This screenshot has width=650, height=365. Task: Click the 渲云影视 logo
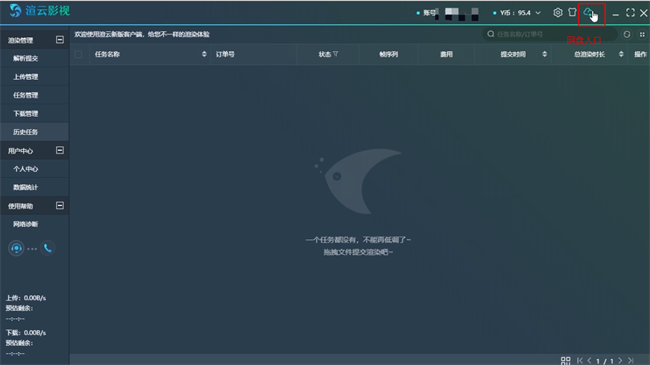click(x=40, y=11)
